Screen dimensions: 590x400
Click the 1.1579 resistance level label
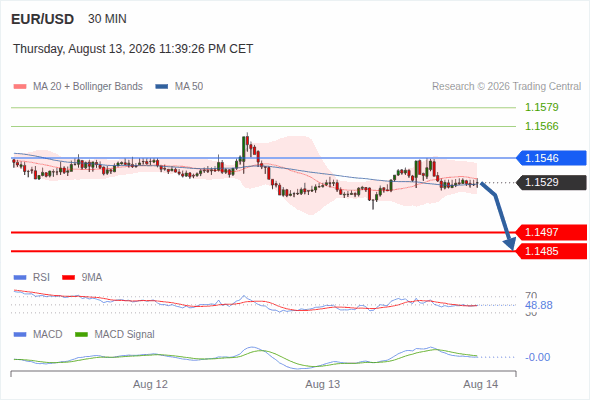[x=542, y=107]
